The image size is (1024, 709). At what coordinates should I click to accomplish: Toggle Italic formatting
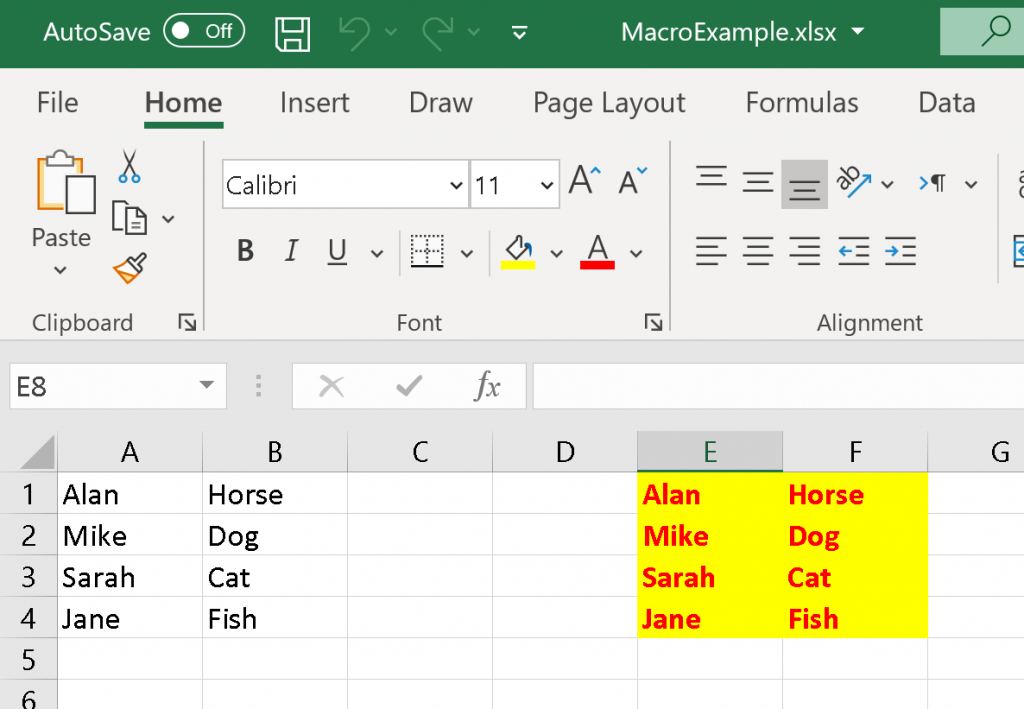[x=291, y=252]
